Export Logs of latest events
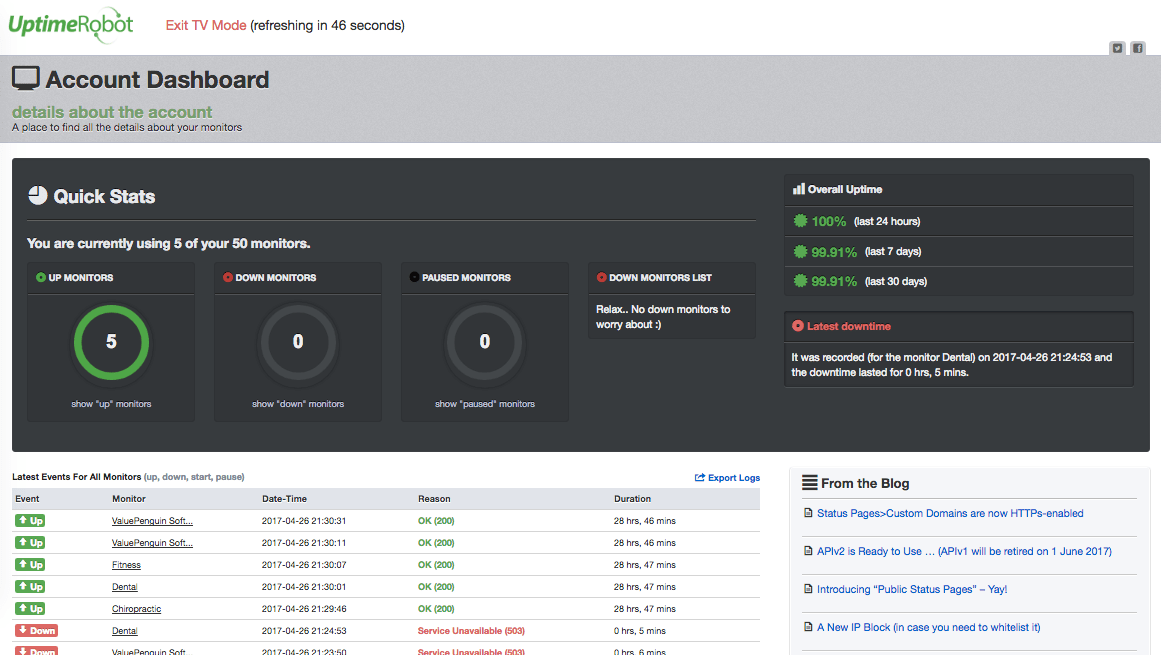 click(727, 477)
